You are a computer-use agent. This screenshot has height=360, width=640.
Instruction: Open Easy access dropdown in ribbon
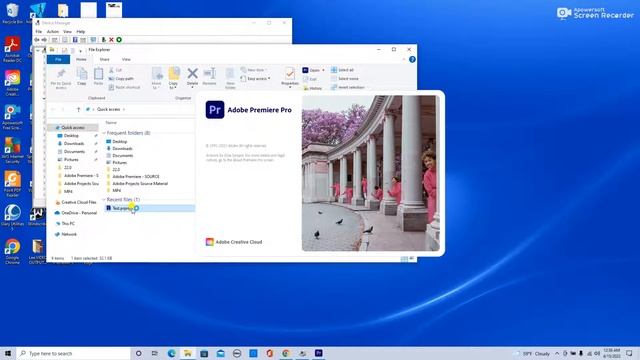pyautogui.click(x=256, y=78)
